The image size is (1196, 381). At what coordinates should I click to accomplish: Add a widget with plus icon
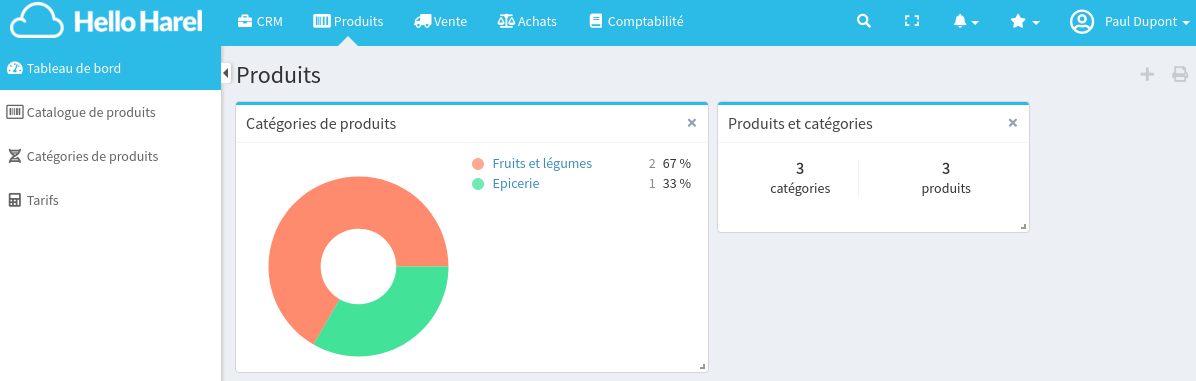[x=1146, y=75]
